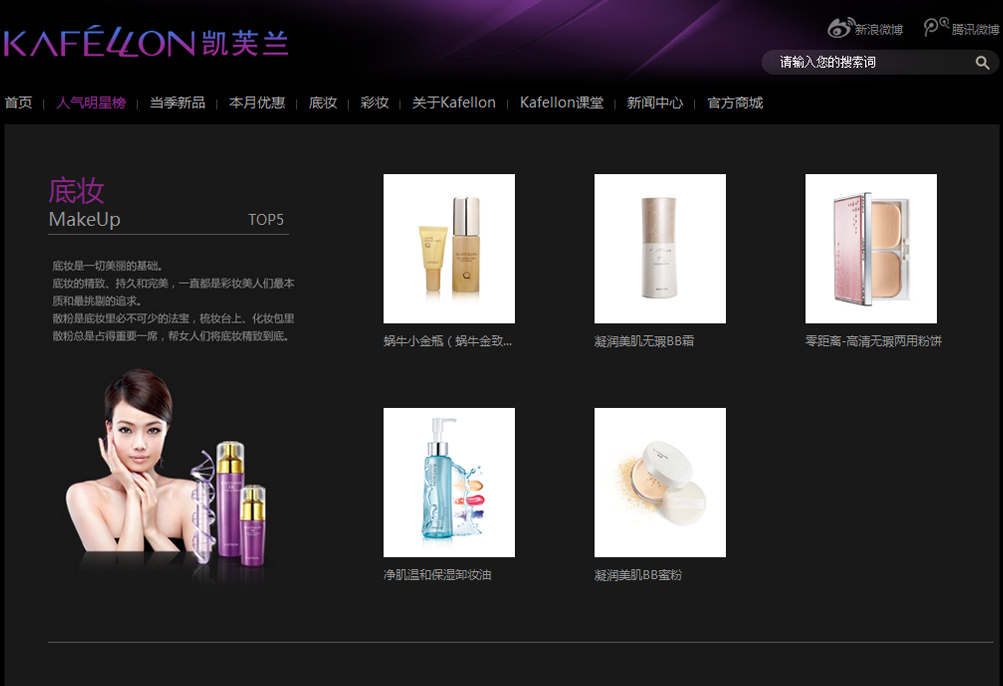
Task: Select 当季新品 in the navigation
Action: coord(177,102)
